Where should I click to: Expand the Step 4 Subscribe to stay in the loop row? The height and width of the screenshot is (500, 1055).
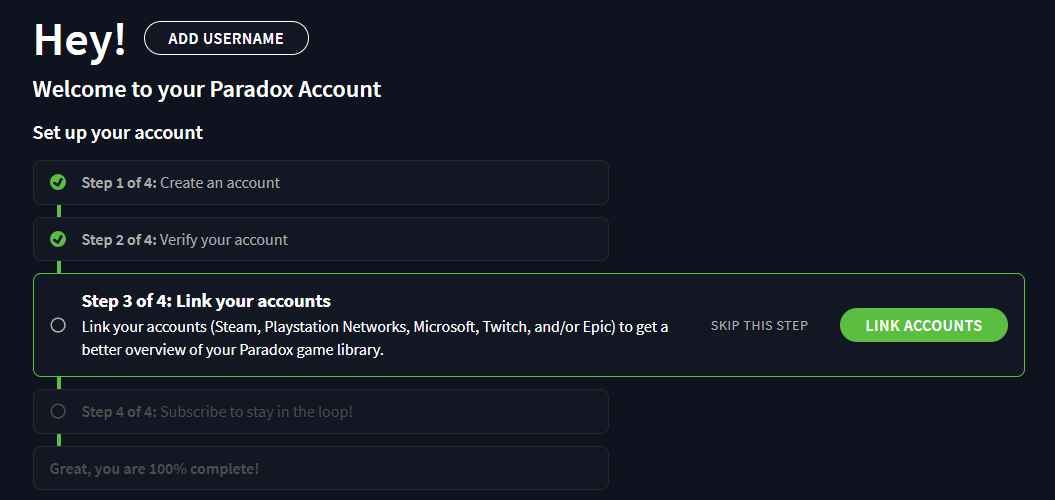(x=321, y=411)
